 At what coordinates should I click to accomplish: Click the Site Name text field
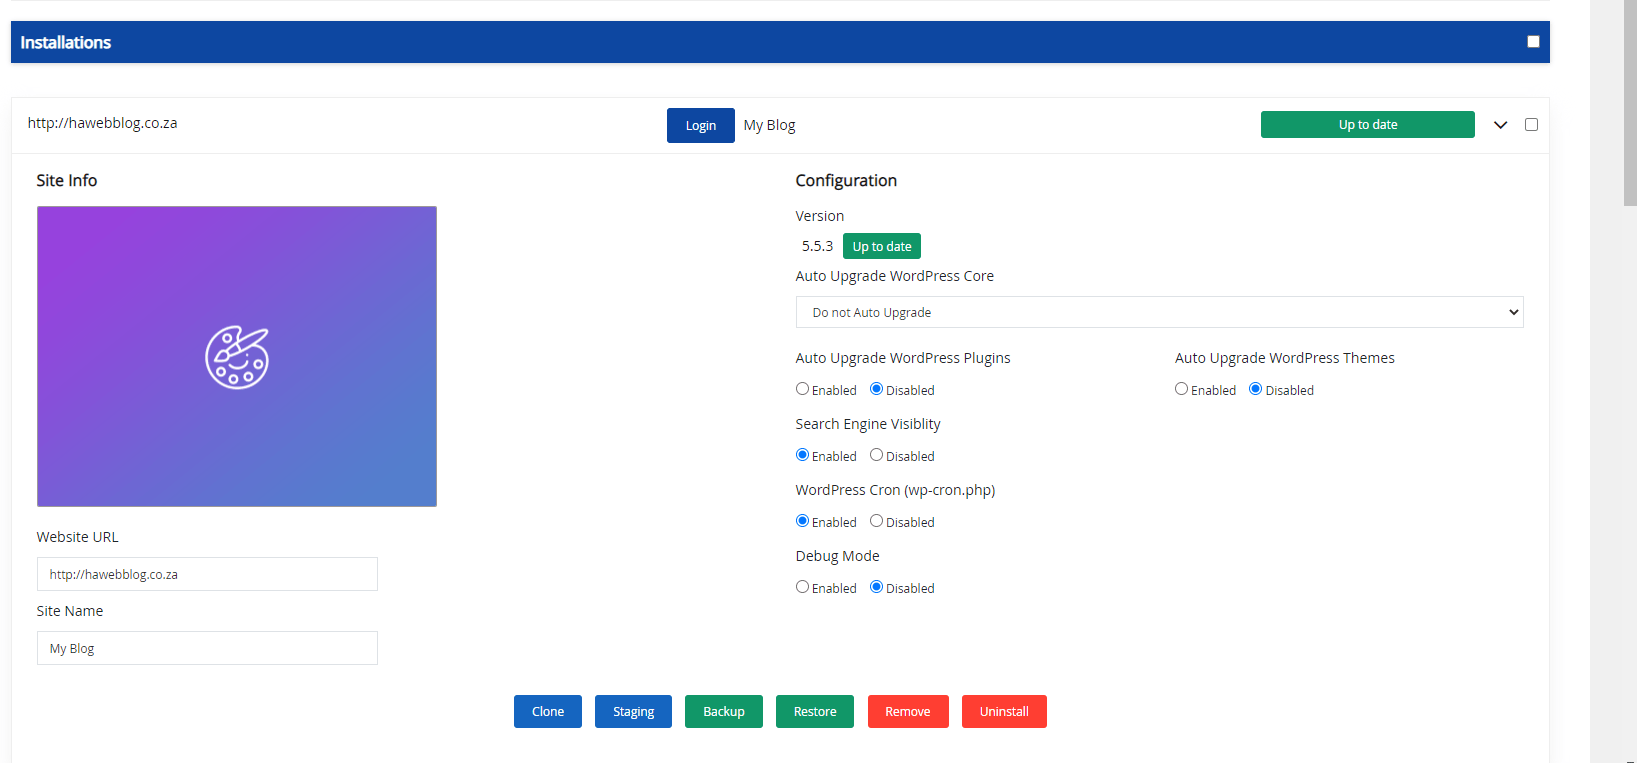(207, 648)
